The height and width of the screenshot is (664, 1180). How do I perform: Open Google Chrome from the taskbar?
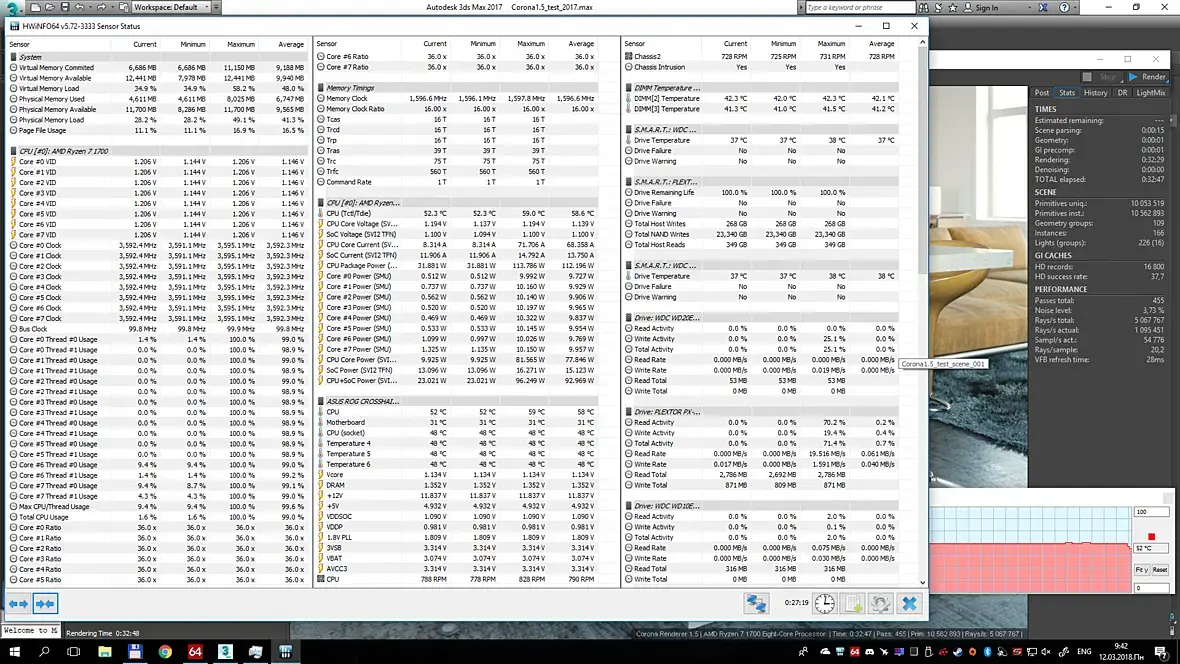(165, 651)
